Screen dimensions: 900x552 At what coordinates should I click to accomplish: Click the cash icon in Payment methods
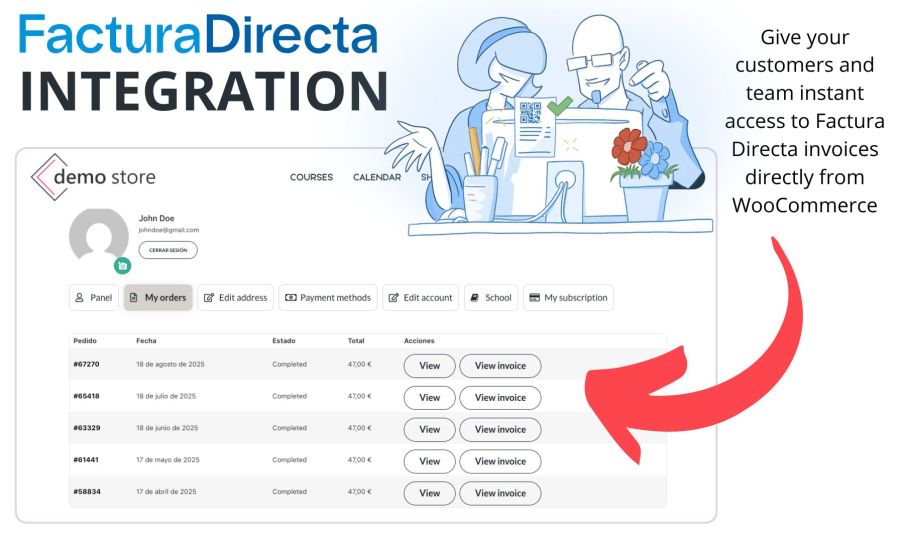(291, 298)
